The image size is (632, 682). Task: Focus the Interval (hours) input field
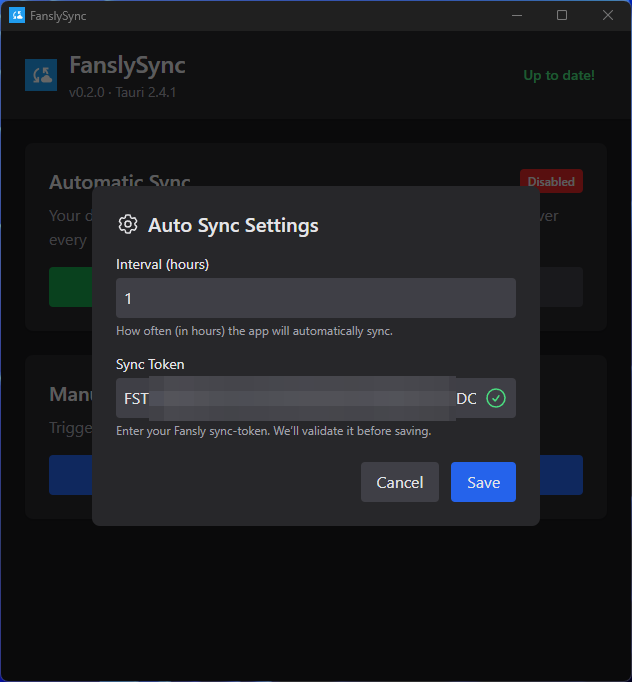tap(315, 298)
